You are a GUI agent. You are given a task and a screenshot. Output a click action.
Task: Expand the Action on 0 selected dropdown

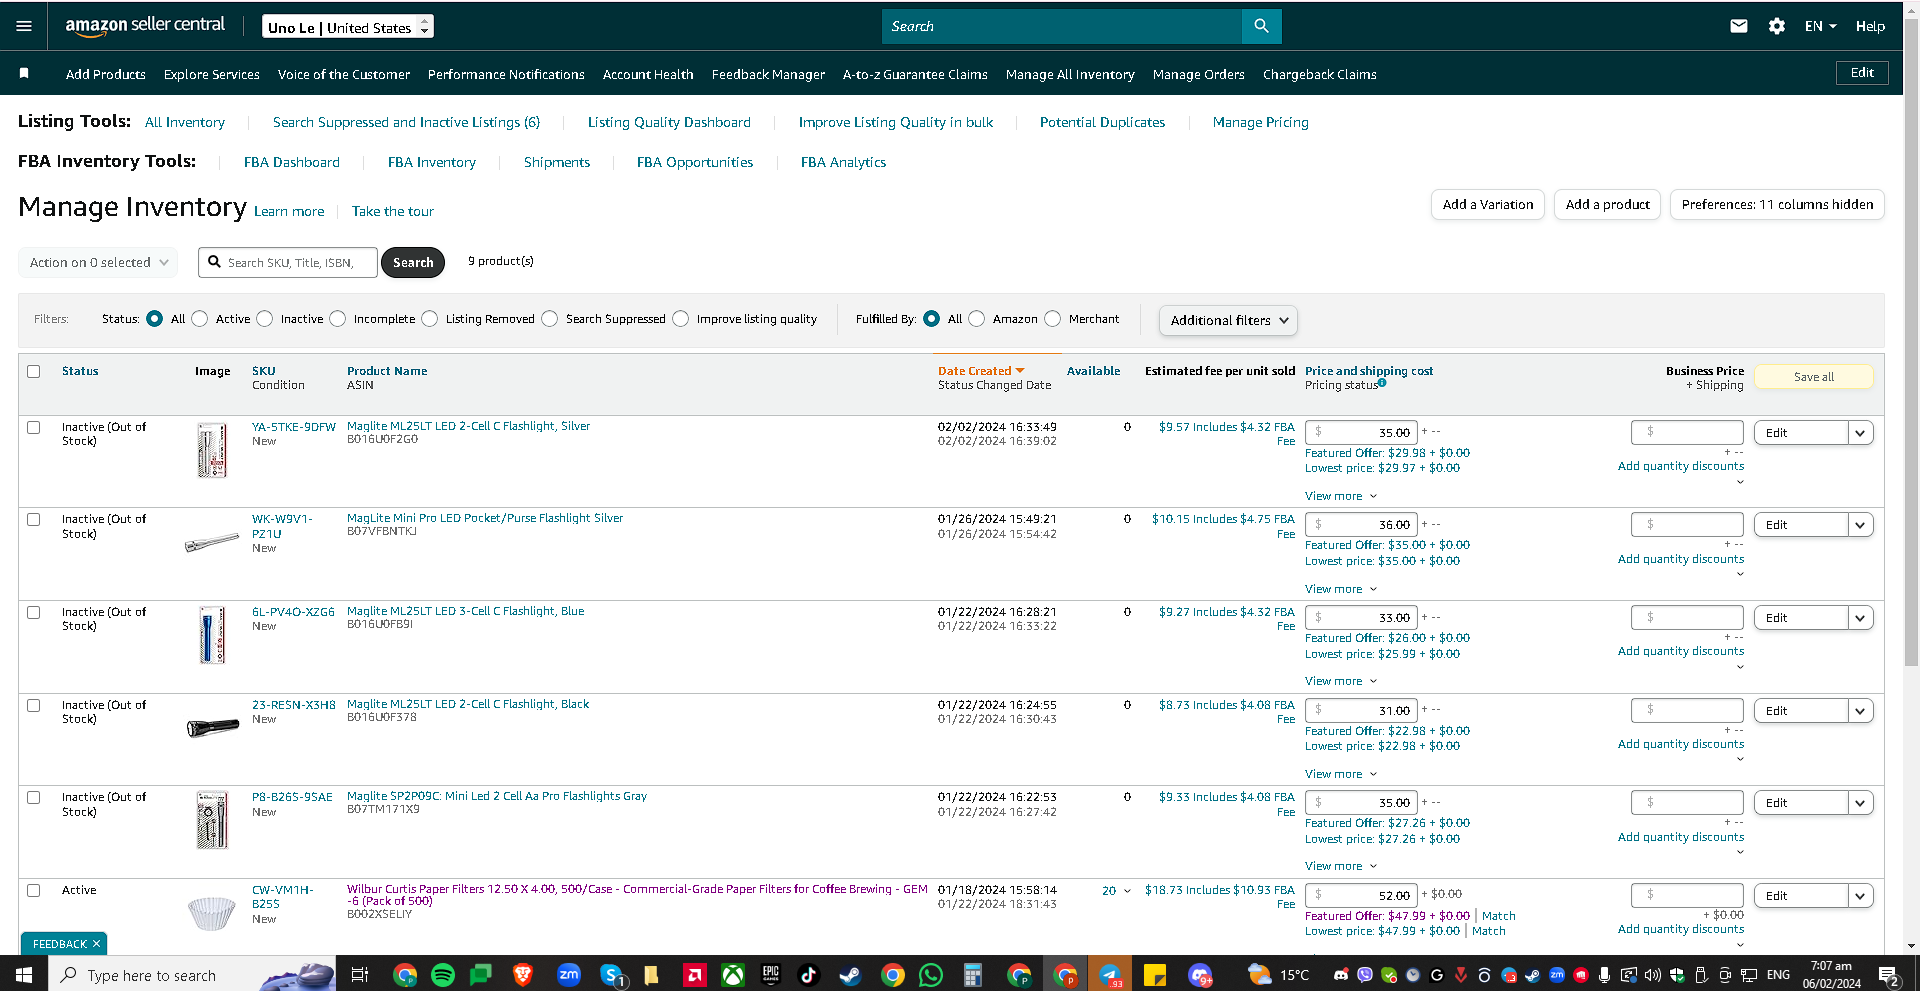point(98,262)
